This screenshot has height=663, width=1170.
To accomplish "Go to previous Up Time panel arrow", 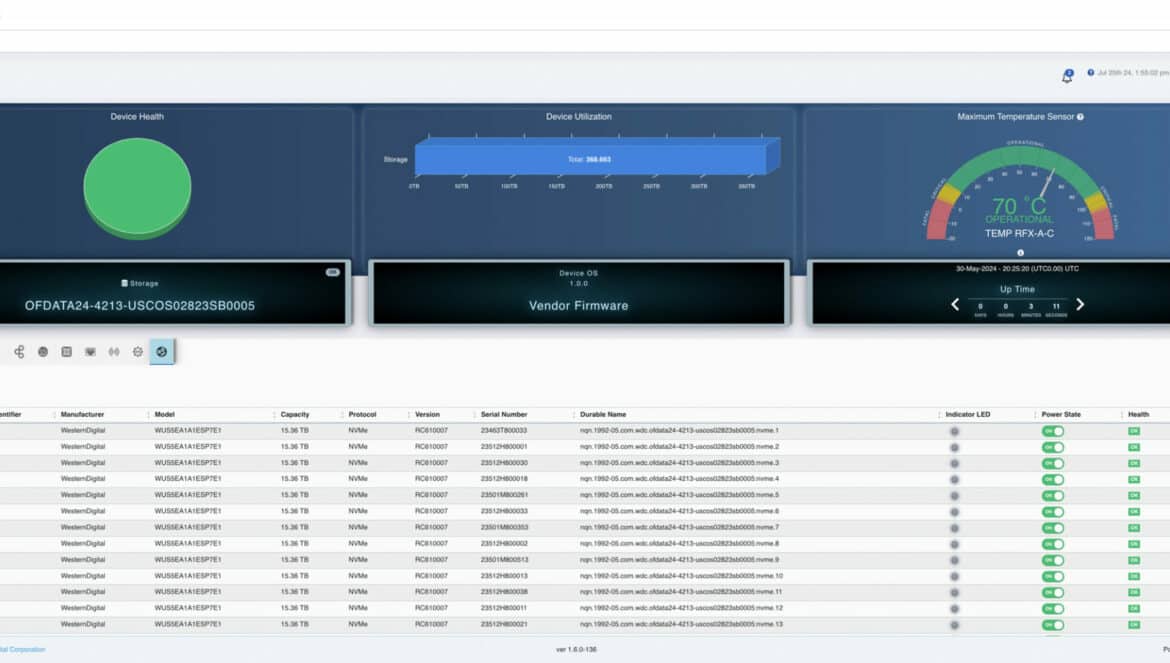I will 955,304.
